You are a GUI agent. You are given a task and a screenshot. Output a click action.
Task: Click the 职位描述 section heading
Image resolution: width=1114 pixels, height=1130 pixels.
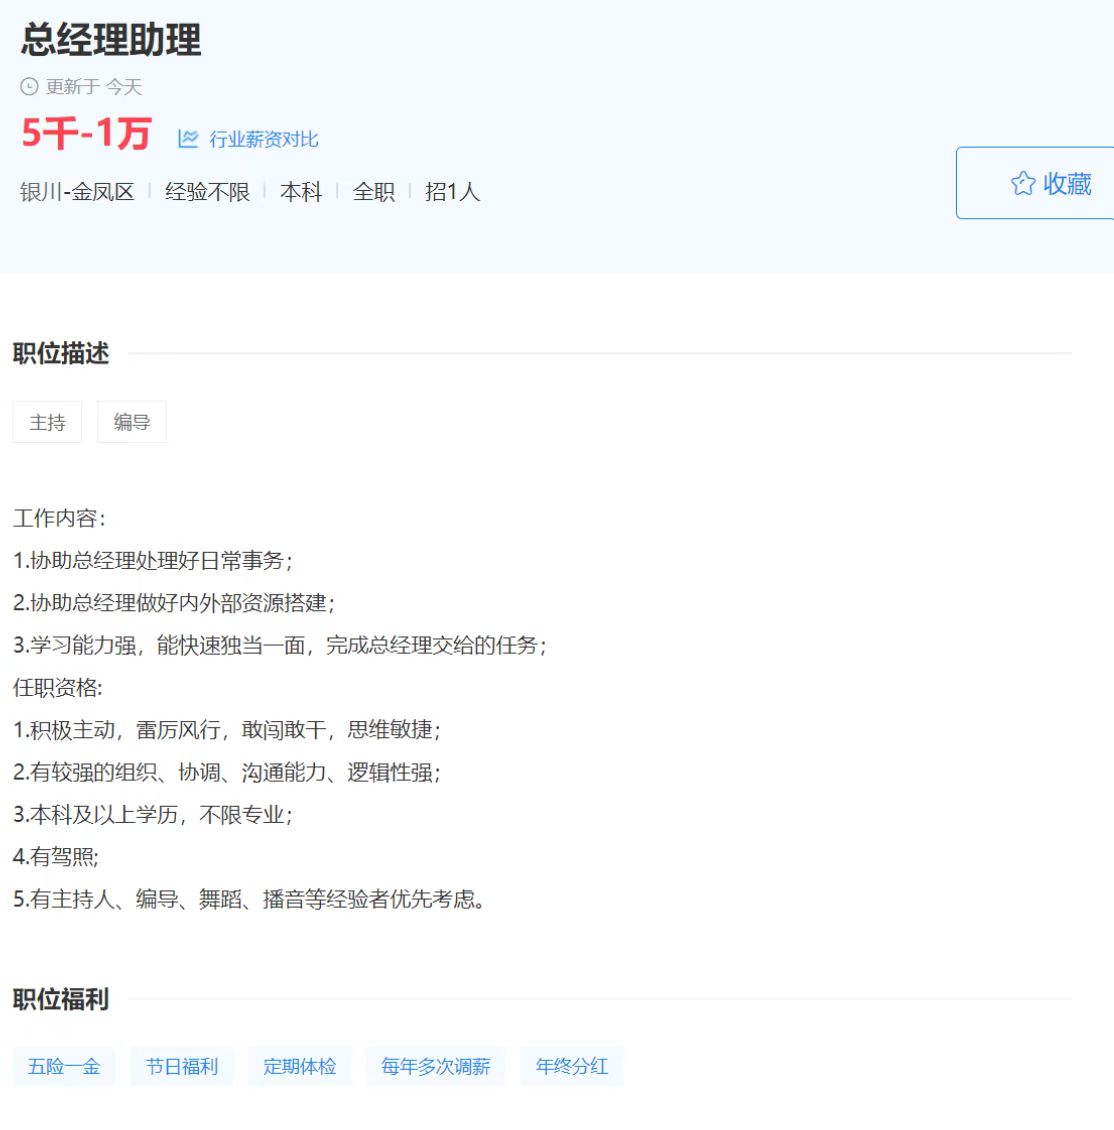pyautogui.click(x=61, y=353)
